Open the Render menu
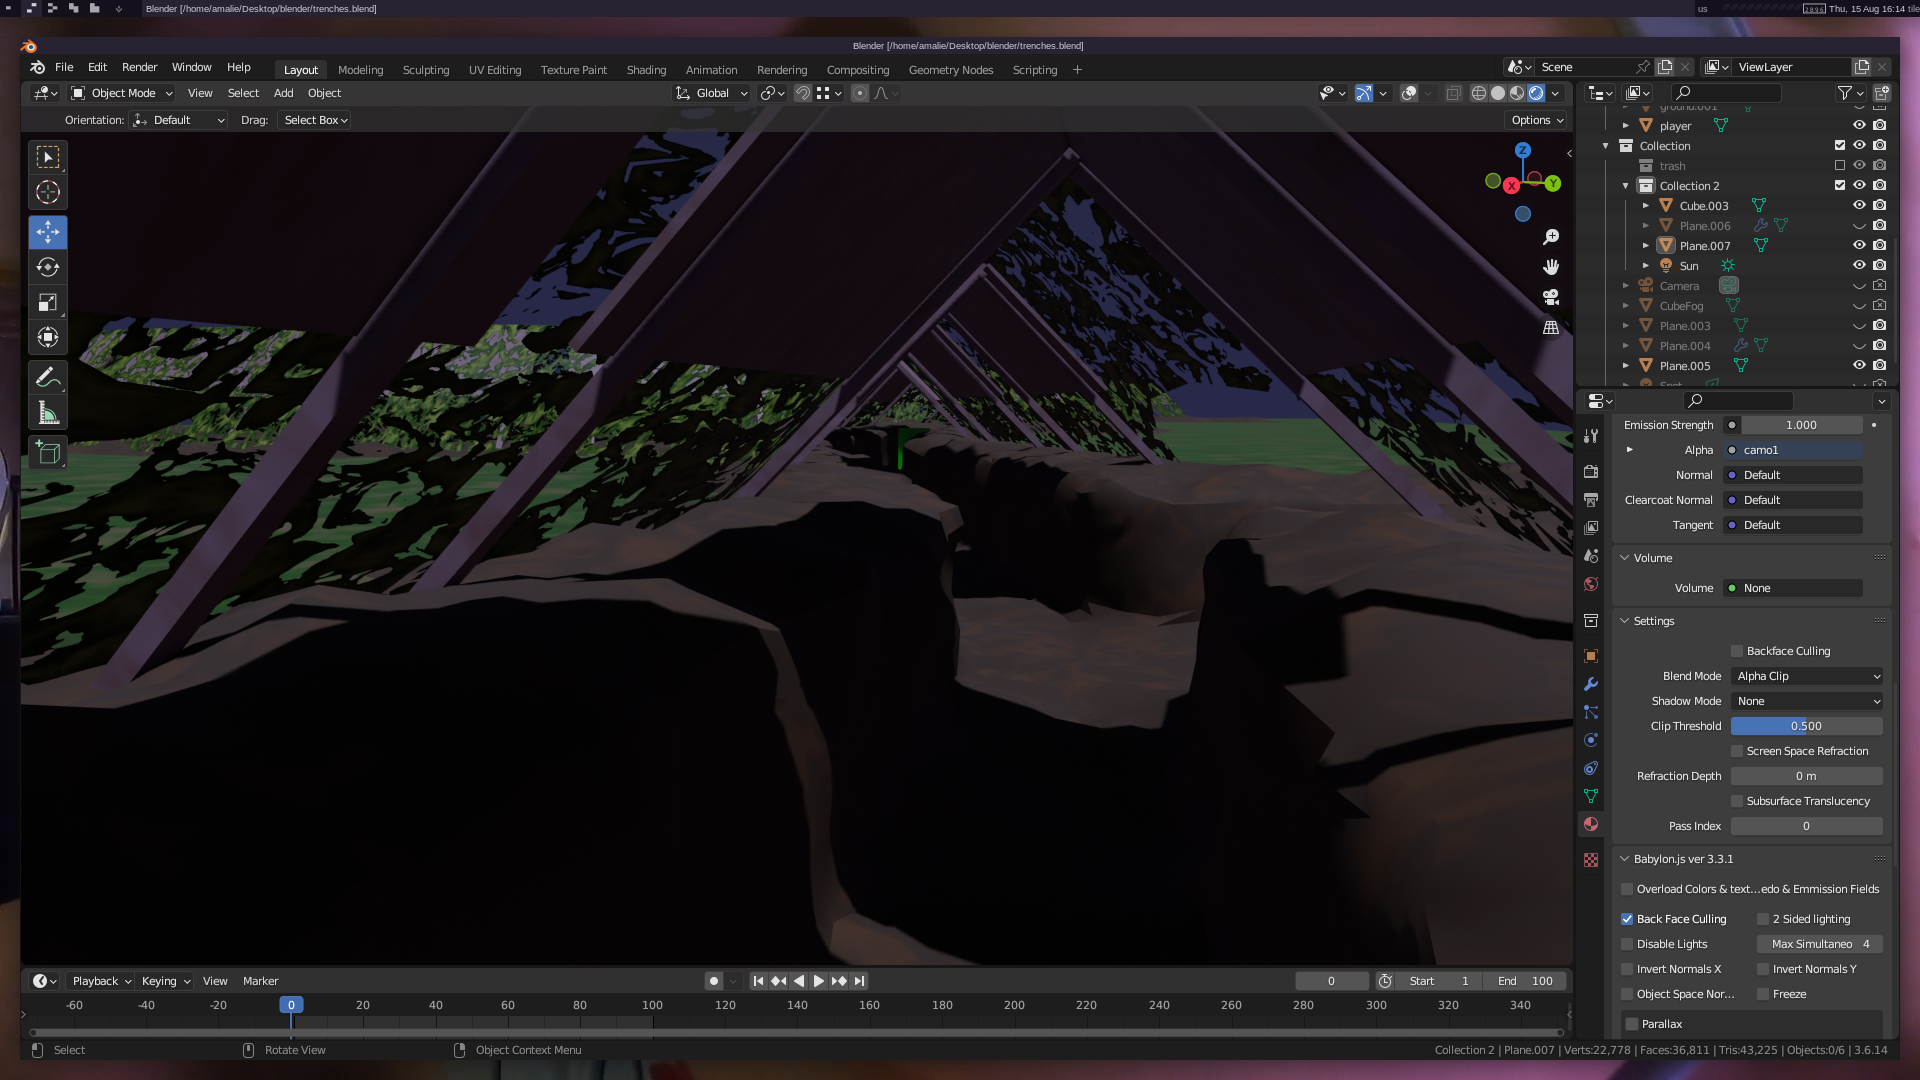The width and height of the screenshot is (1920, 1080). [139, 67]
